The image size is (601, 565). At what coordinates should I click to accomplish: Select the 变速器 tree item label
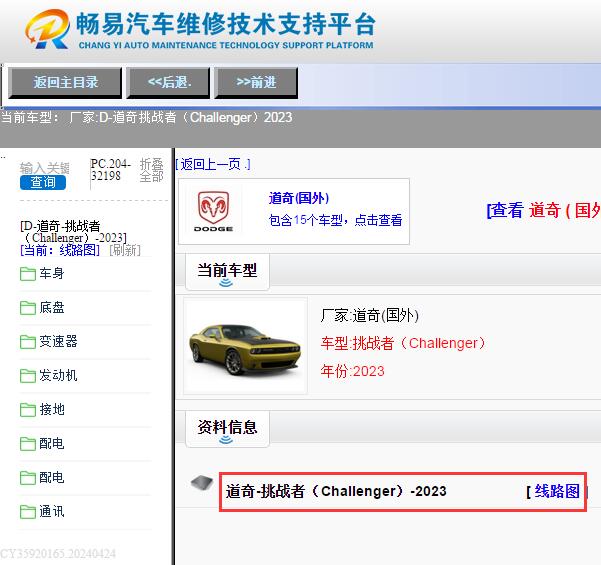(x=58, y=342)
